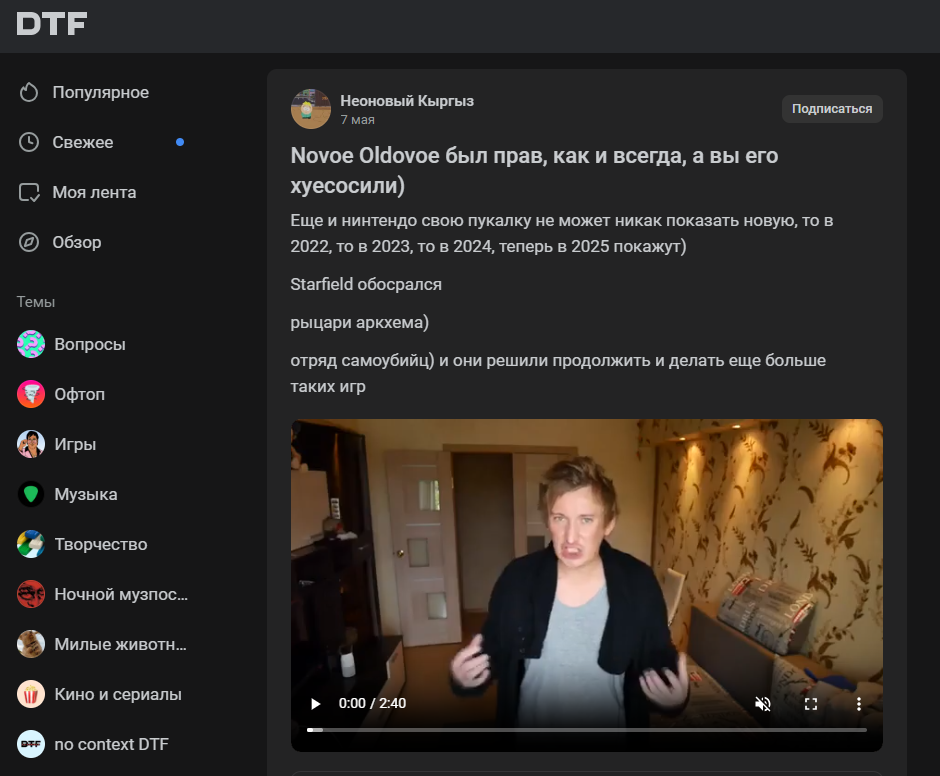940x776 pixels.
Task: Open the Вопросы topic
Action: pyautogui.click(x=90, y=344)
